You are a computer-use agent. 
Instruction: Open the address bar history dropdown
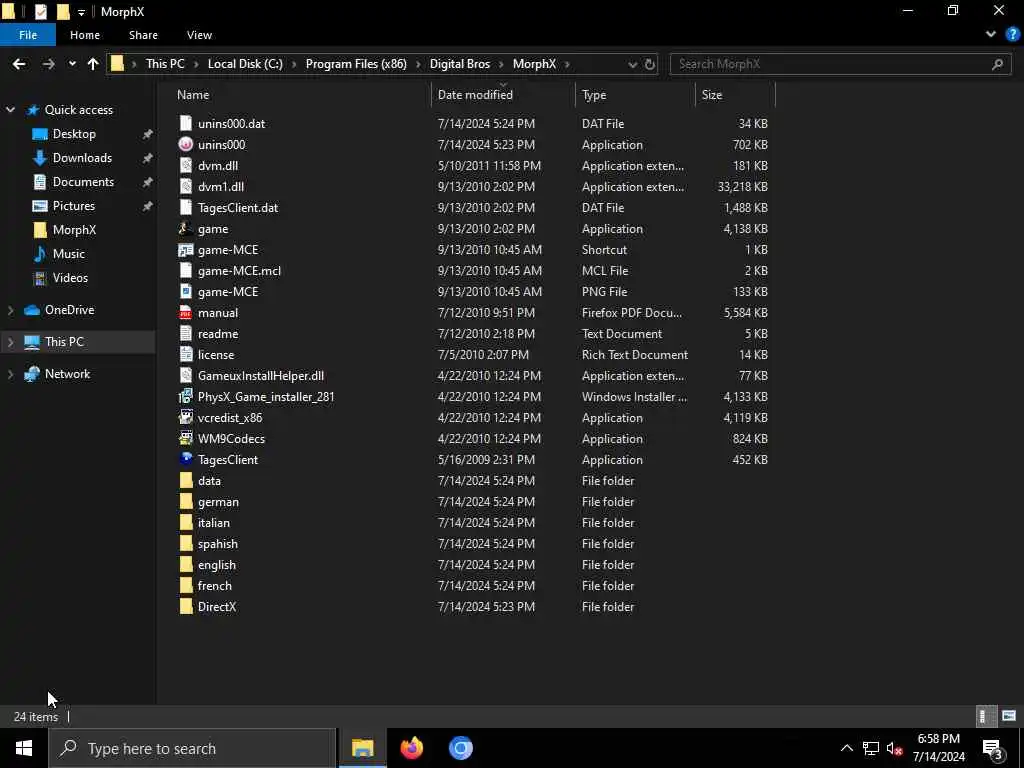632,64
